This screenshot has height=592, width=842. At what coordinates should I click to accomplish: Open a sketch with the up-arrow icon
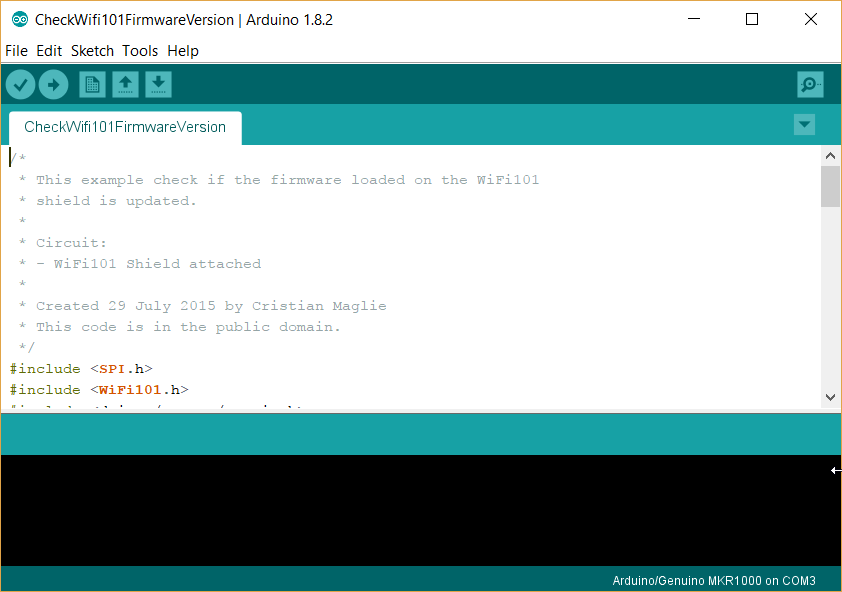(x=125, y=85)
